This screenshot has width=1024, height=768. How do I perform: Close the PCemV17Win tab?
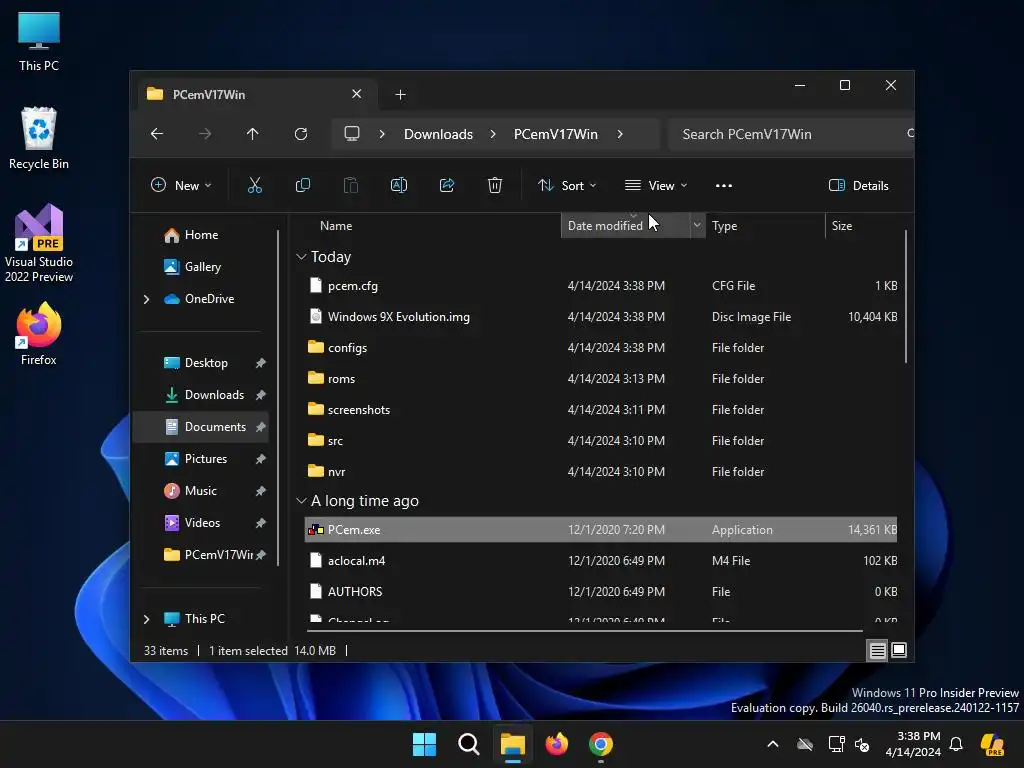click(x=357, y=94)
